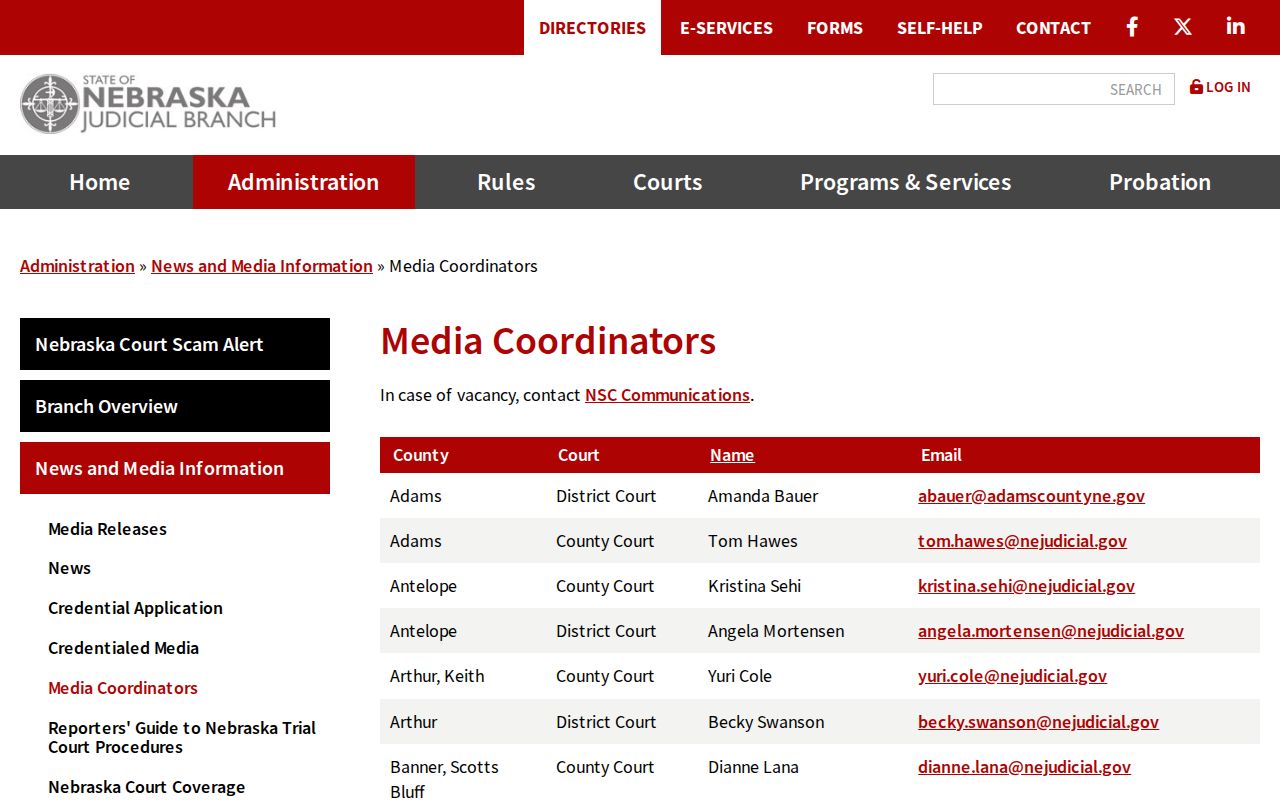Open the Contact top menu
This screenshot has width=1280, height=800.
(x=1053, y=27)
